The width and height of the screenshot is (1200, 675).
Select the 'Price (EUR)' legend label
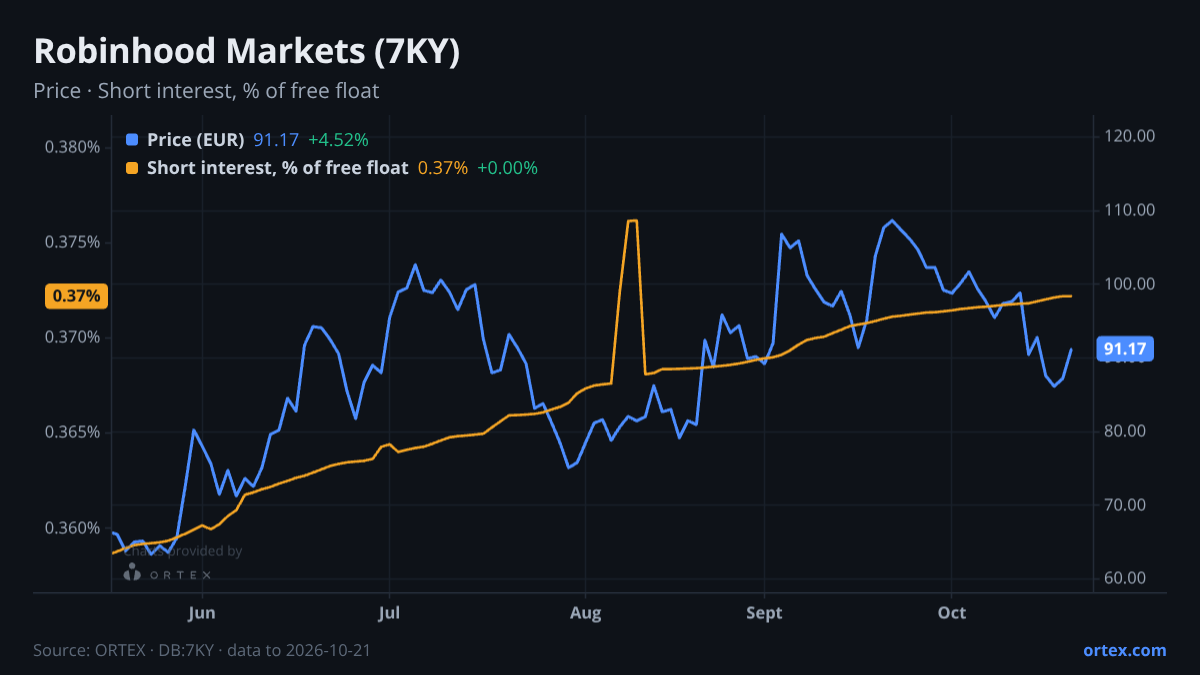(x=195, y=139)
